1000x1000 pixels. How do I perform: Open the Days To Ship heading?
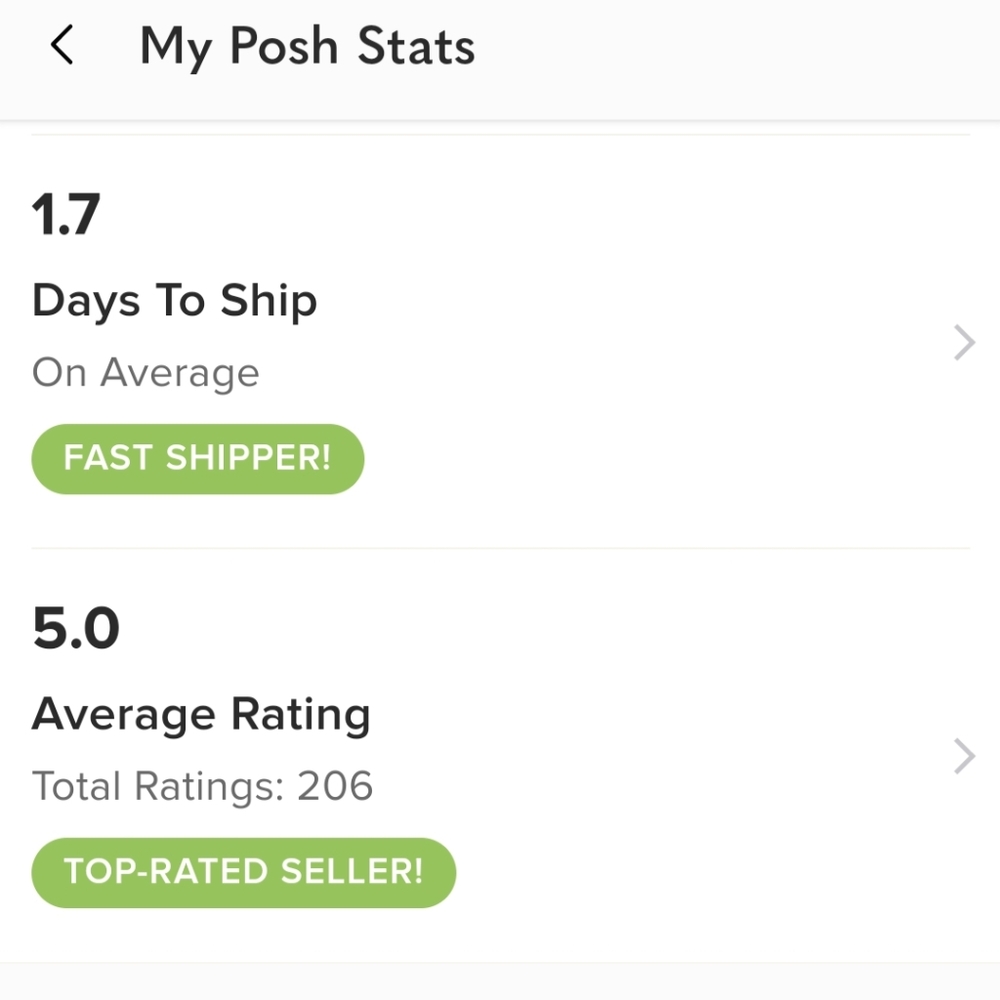[x=174, y=301]
